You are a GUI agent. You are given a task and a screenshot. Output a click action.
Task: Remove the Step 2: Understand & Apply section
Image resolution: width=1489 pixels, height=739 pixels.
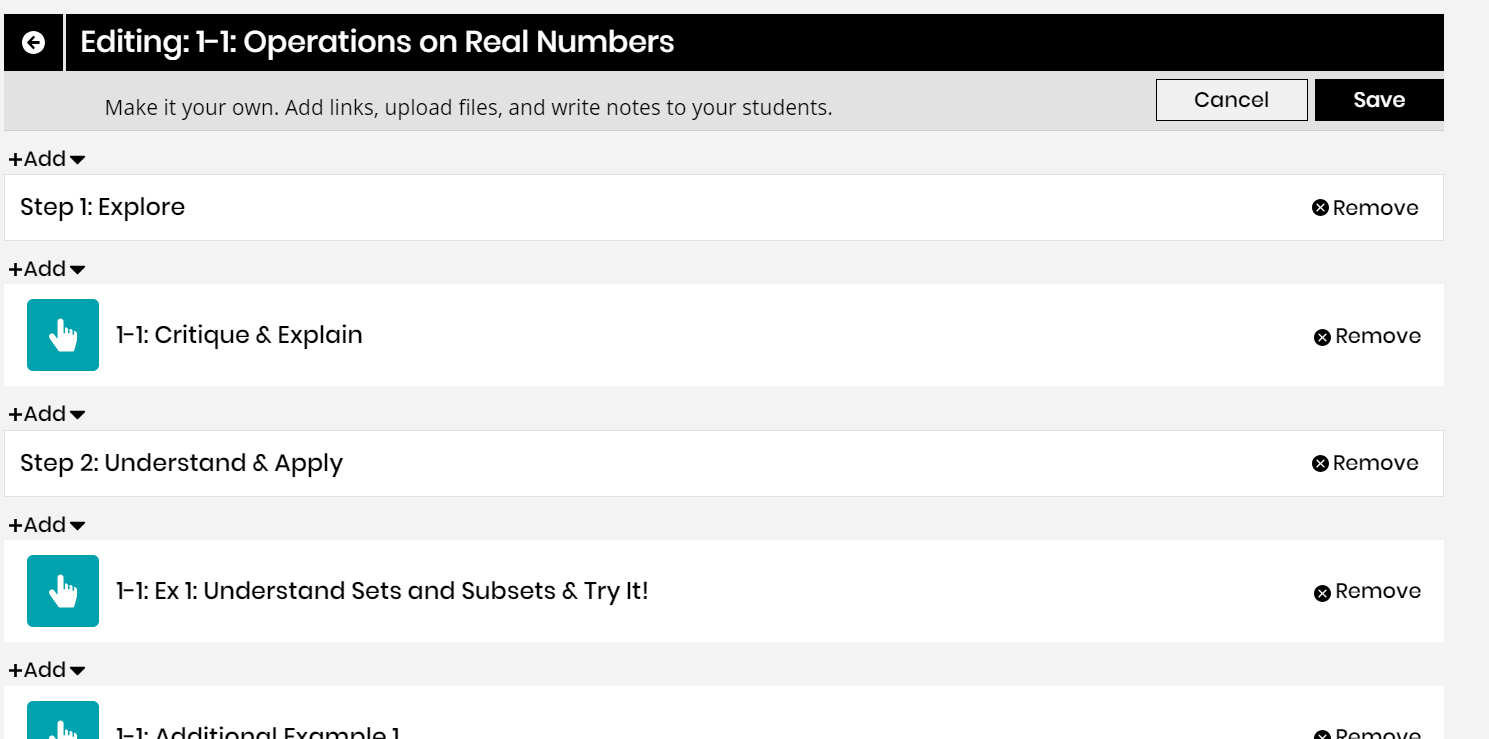click(1365, 463)
